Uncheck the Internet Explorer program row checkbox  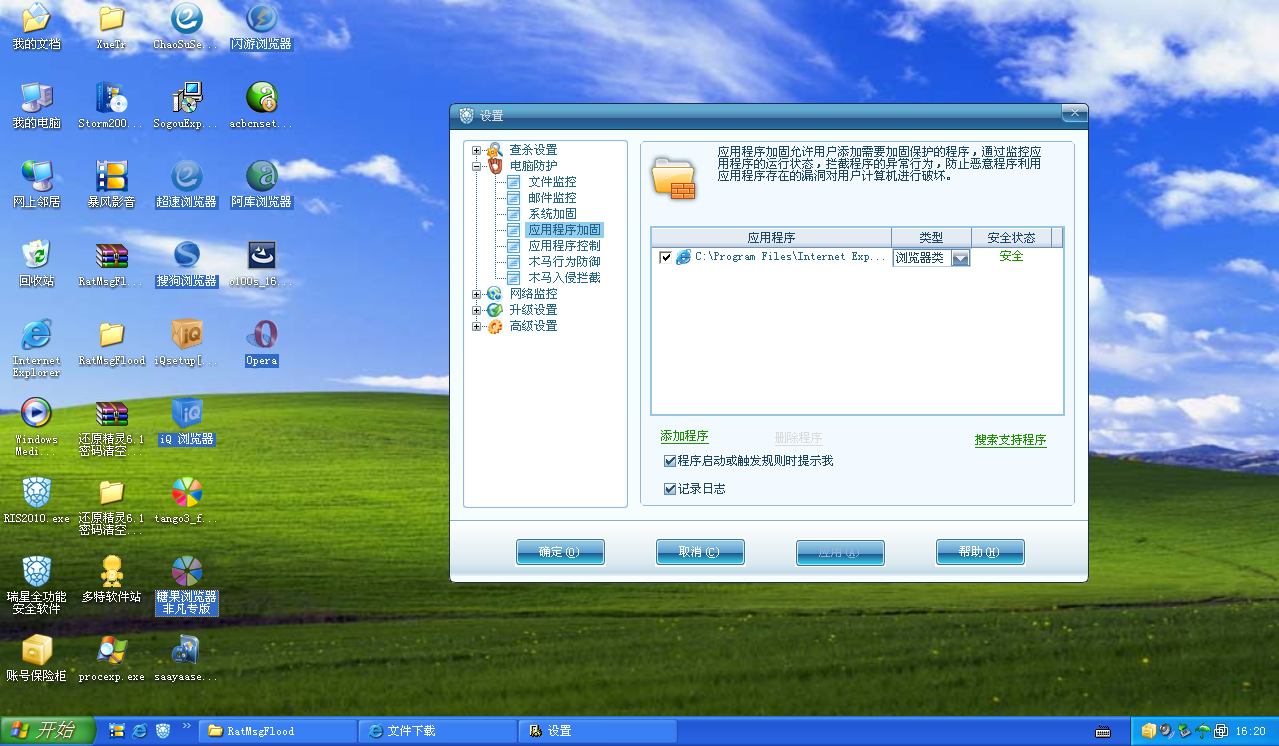tap(666, 257)
